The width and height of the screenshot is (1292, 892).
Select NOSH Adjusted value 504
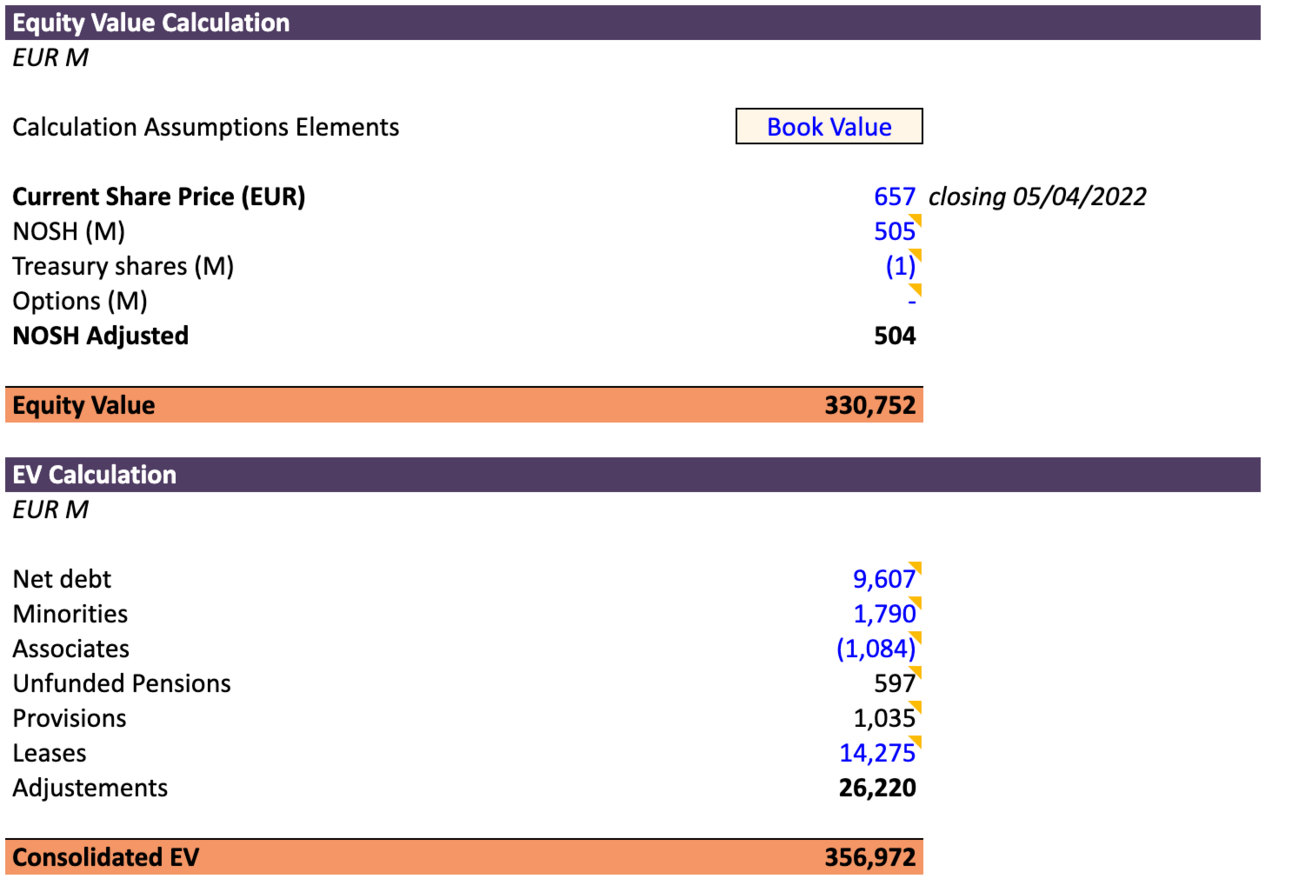pos(895,336)
